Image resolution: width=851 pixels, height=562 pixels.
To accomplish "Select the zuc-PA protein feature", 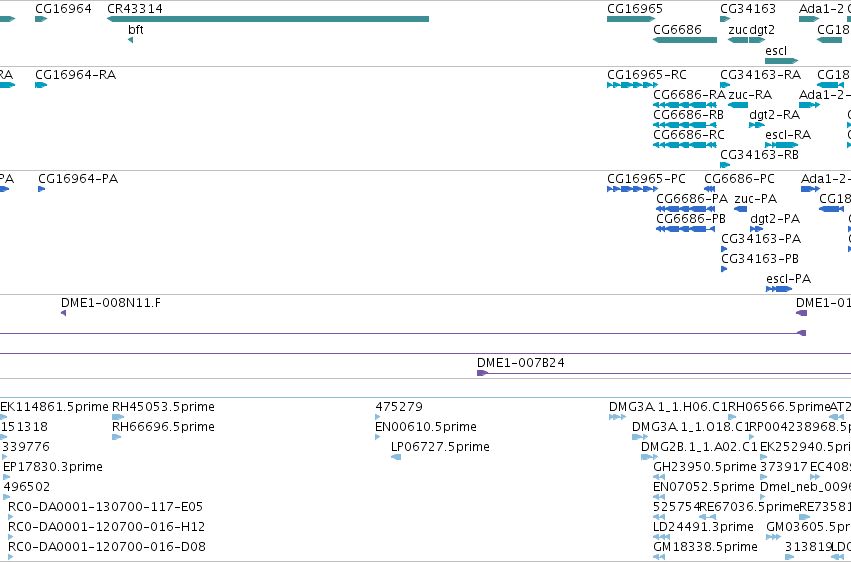I will click(740, 209).
